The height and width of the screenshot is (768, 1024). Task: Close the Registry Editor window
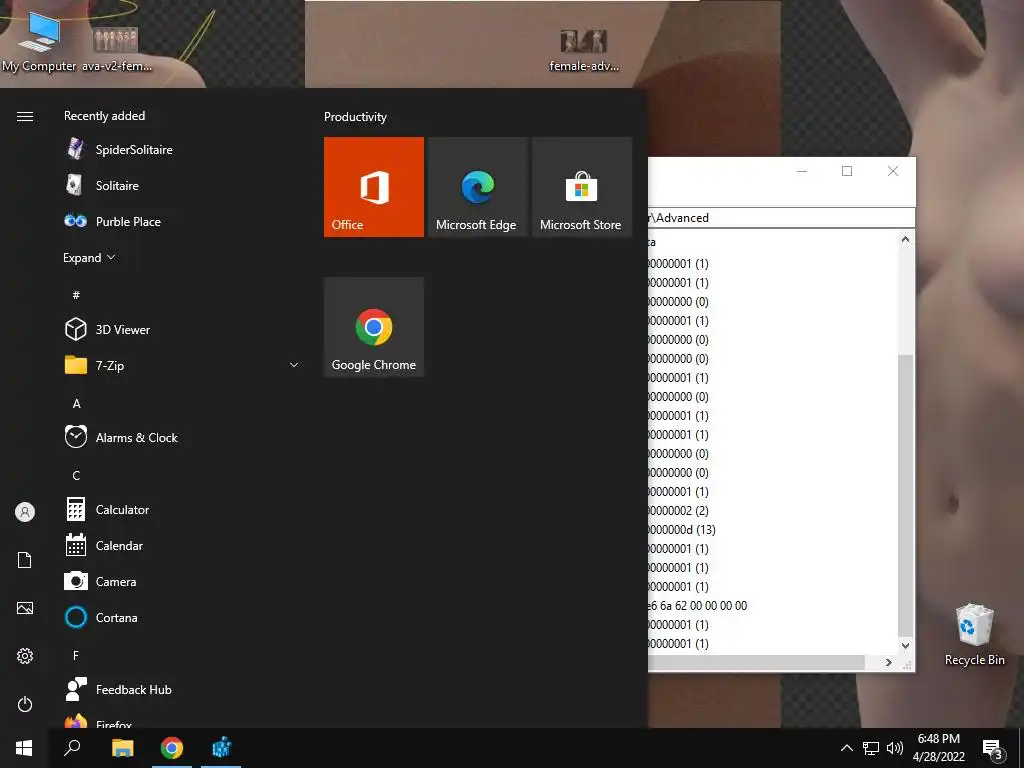[x=893, y=171]
